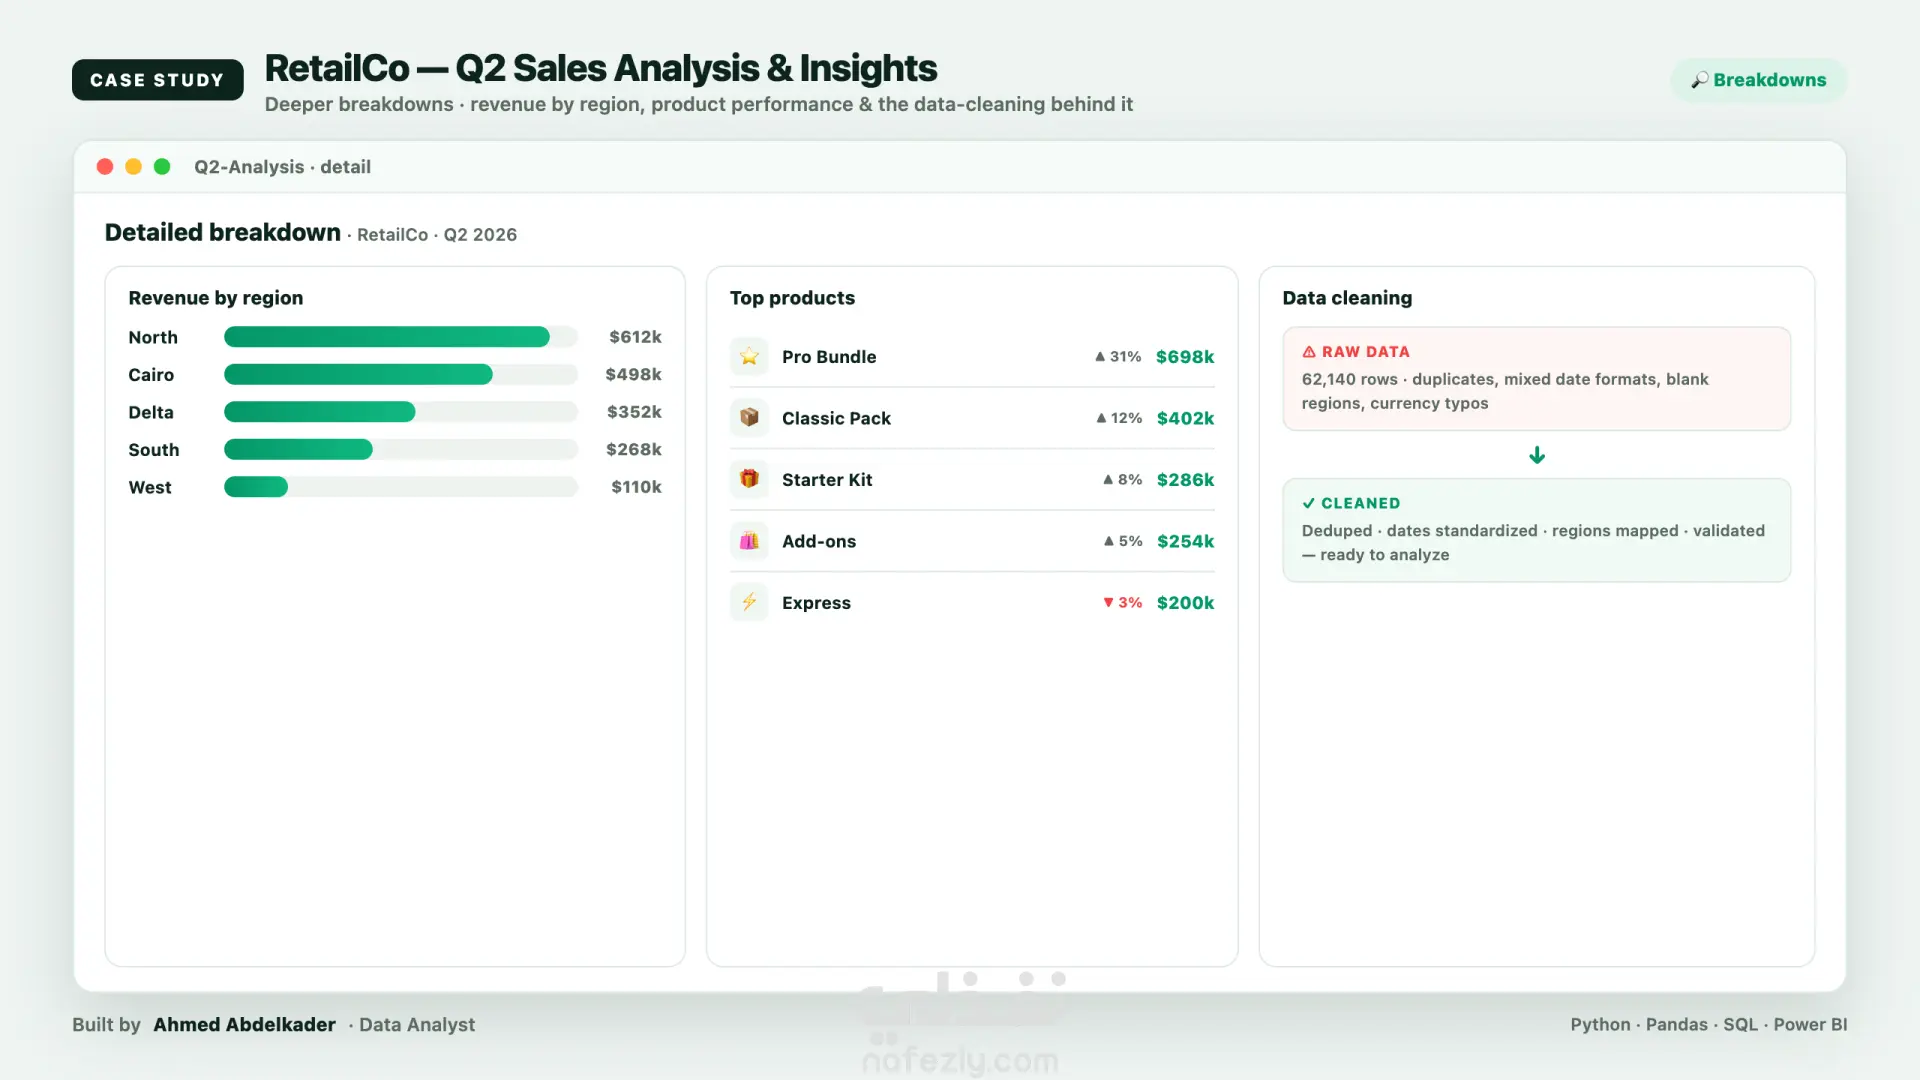Click the green window maximize dot
1920x1080 pixels.
(x=162, y=167)
